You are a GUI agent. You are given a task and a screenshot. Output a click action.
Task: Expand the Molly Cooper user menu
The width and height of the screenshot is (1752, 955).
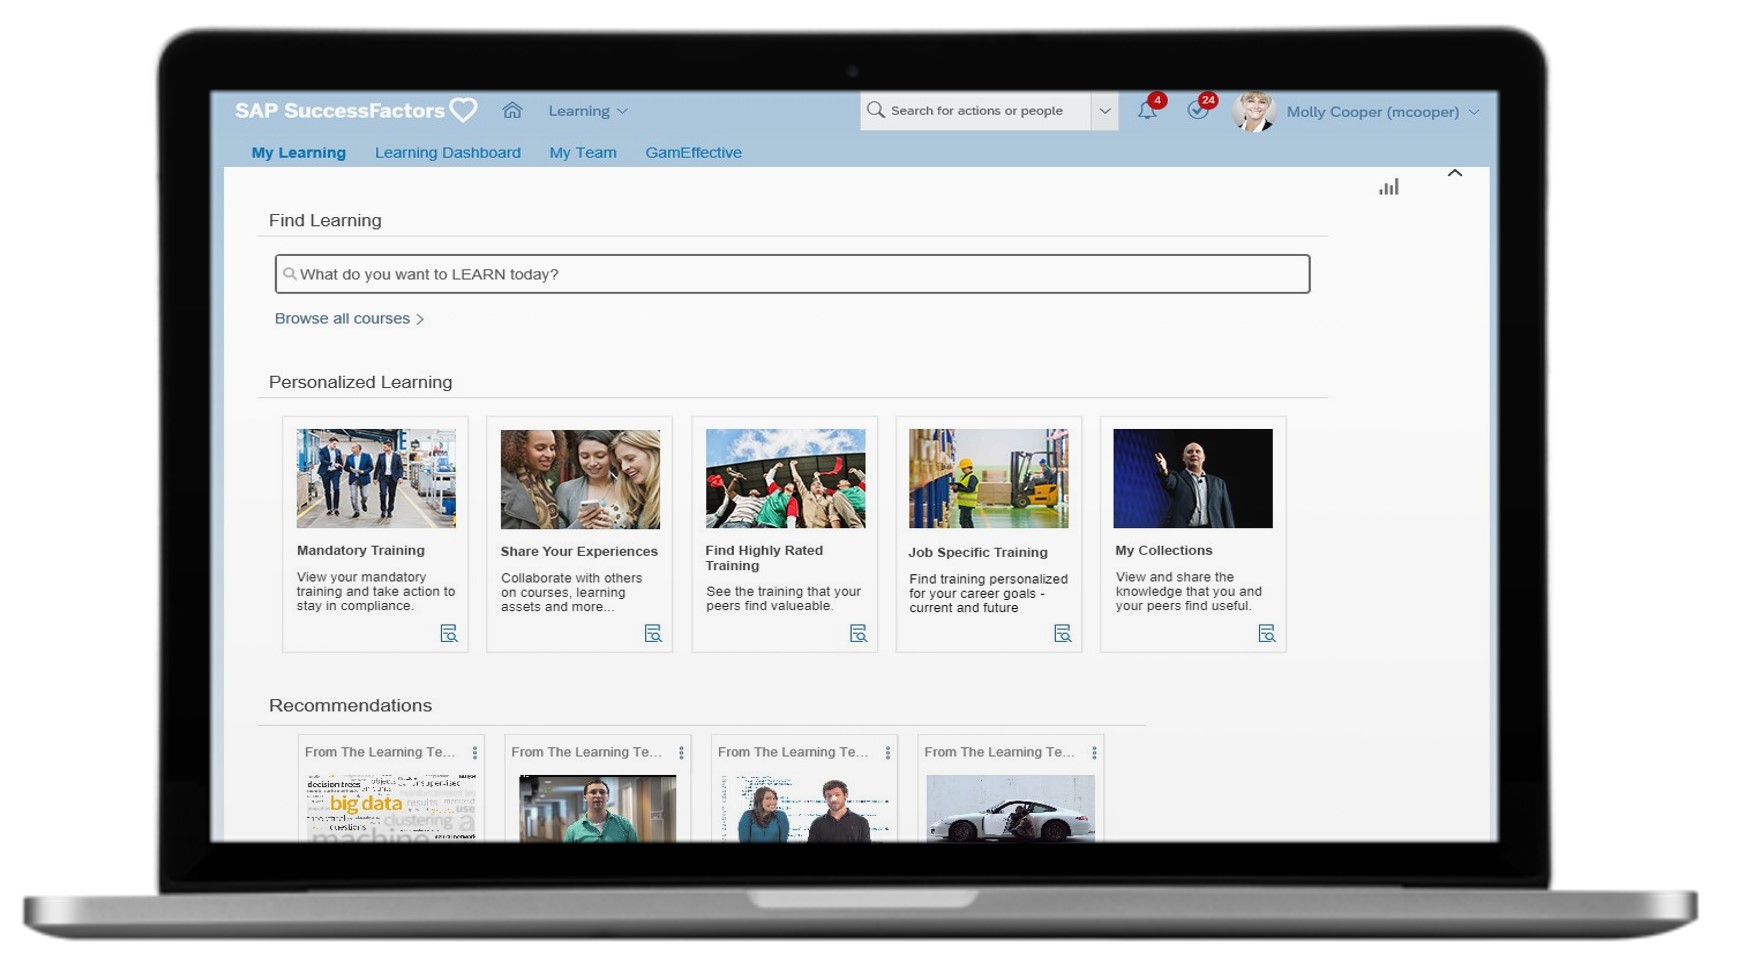(1382, 112)
